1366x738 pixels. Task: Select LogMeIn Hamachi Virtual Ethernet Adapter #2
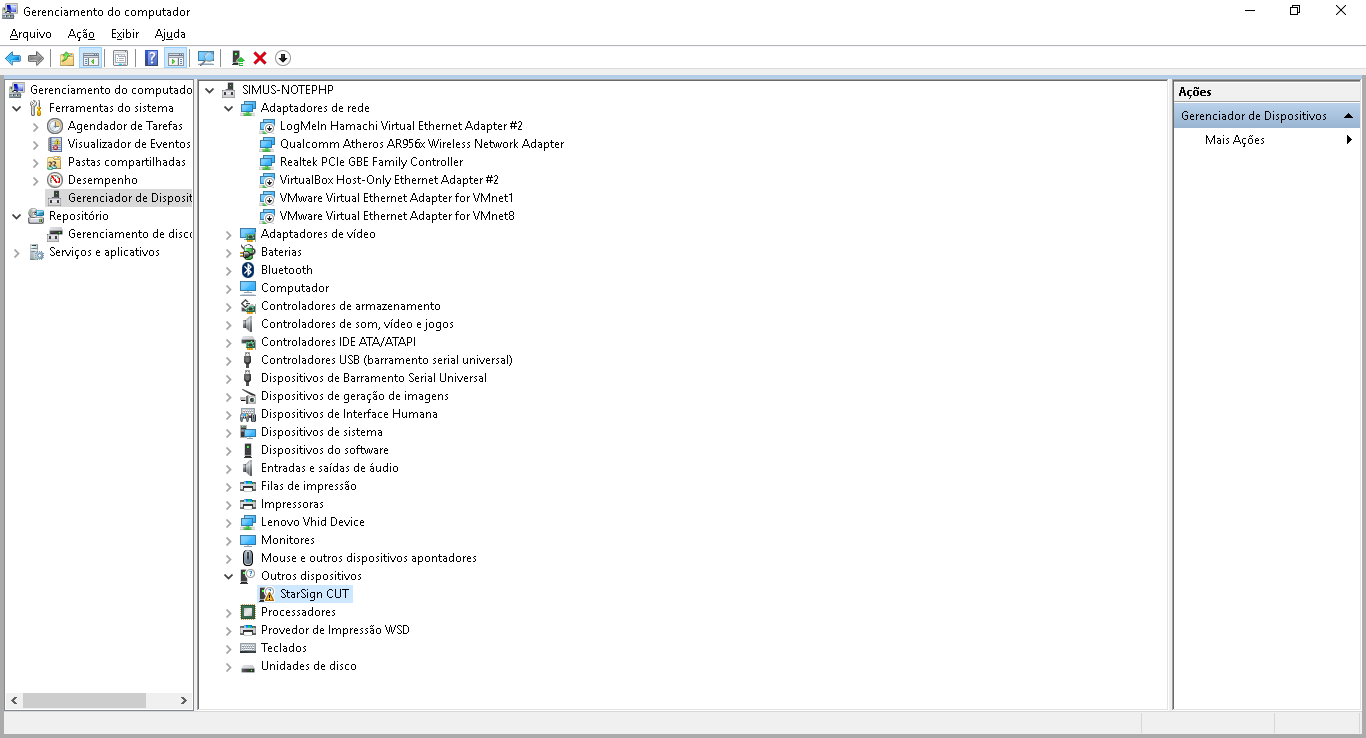tap(401, 126)
